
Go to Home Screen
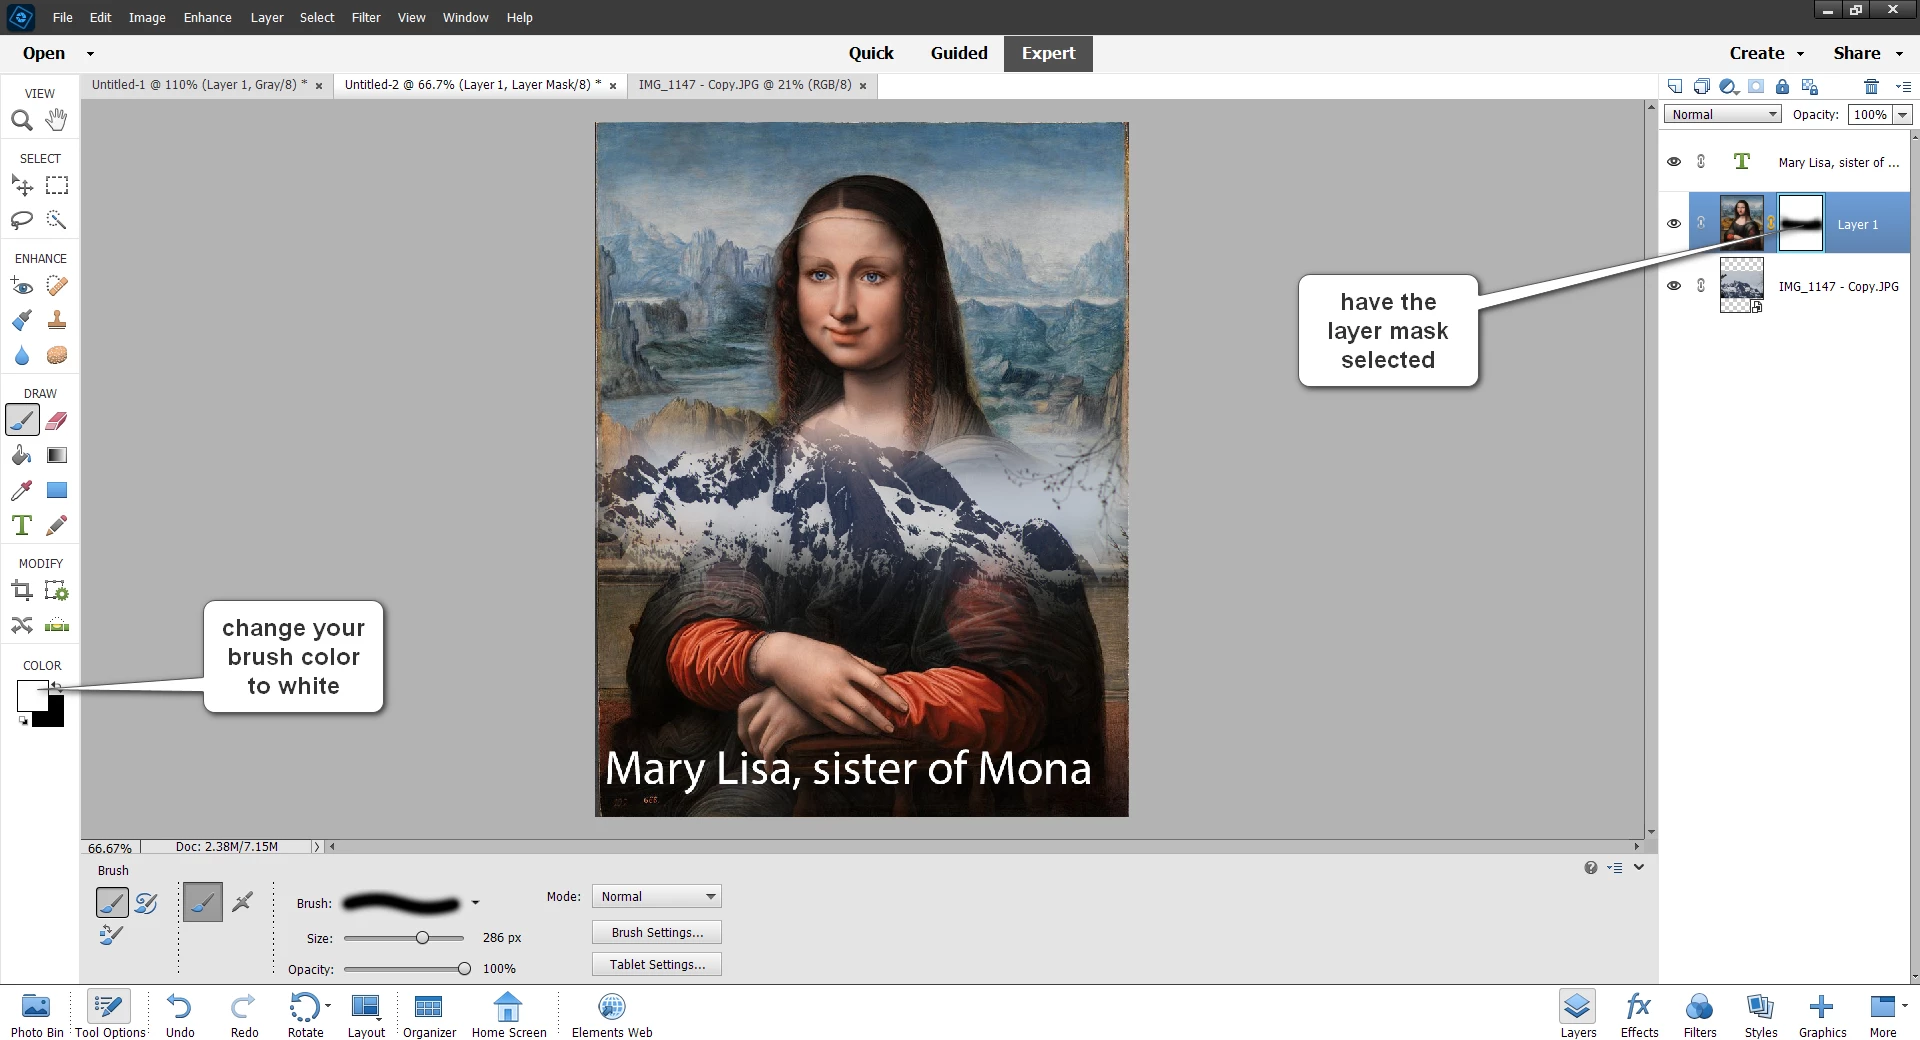click(509, 1015)
